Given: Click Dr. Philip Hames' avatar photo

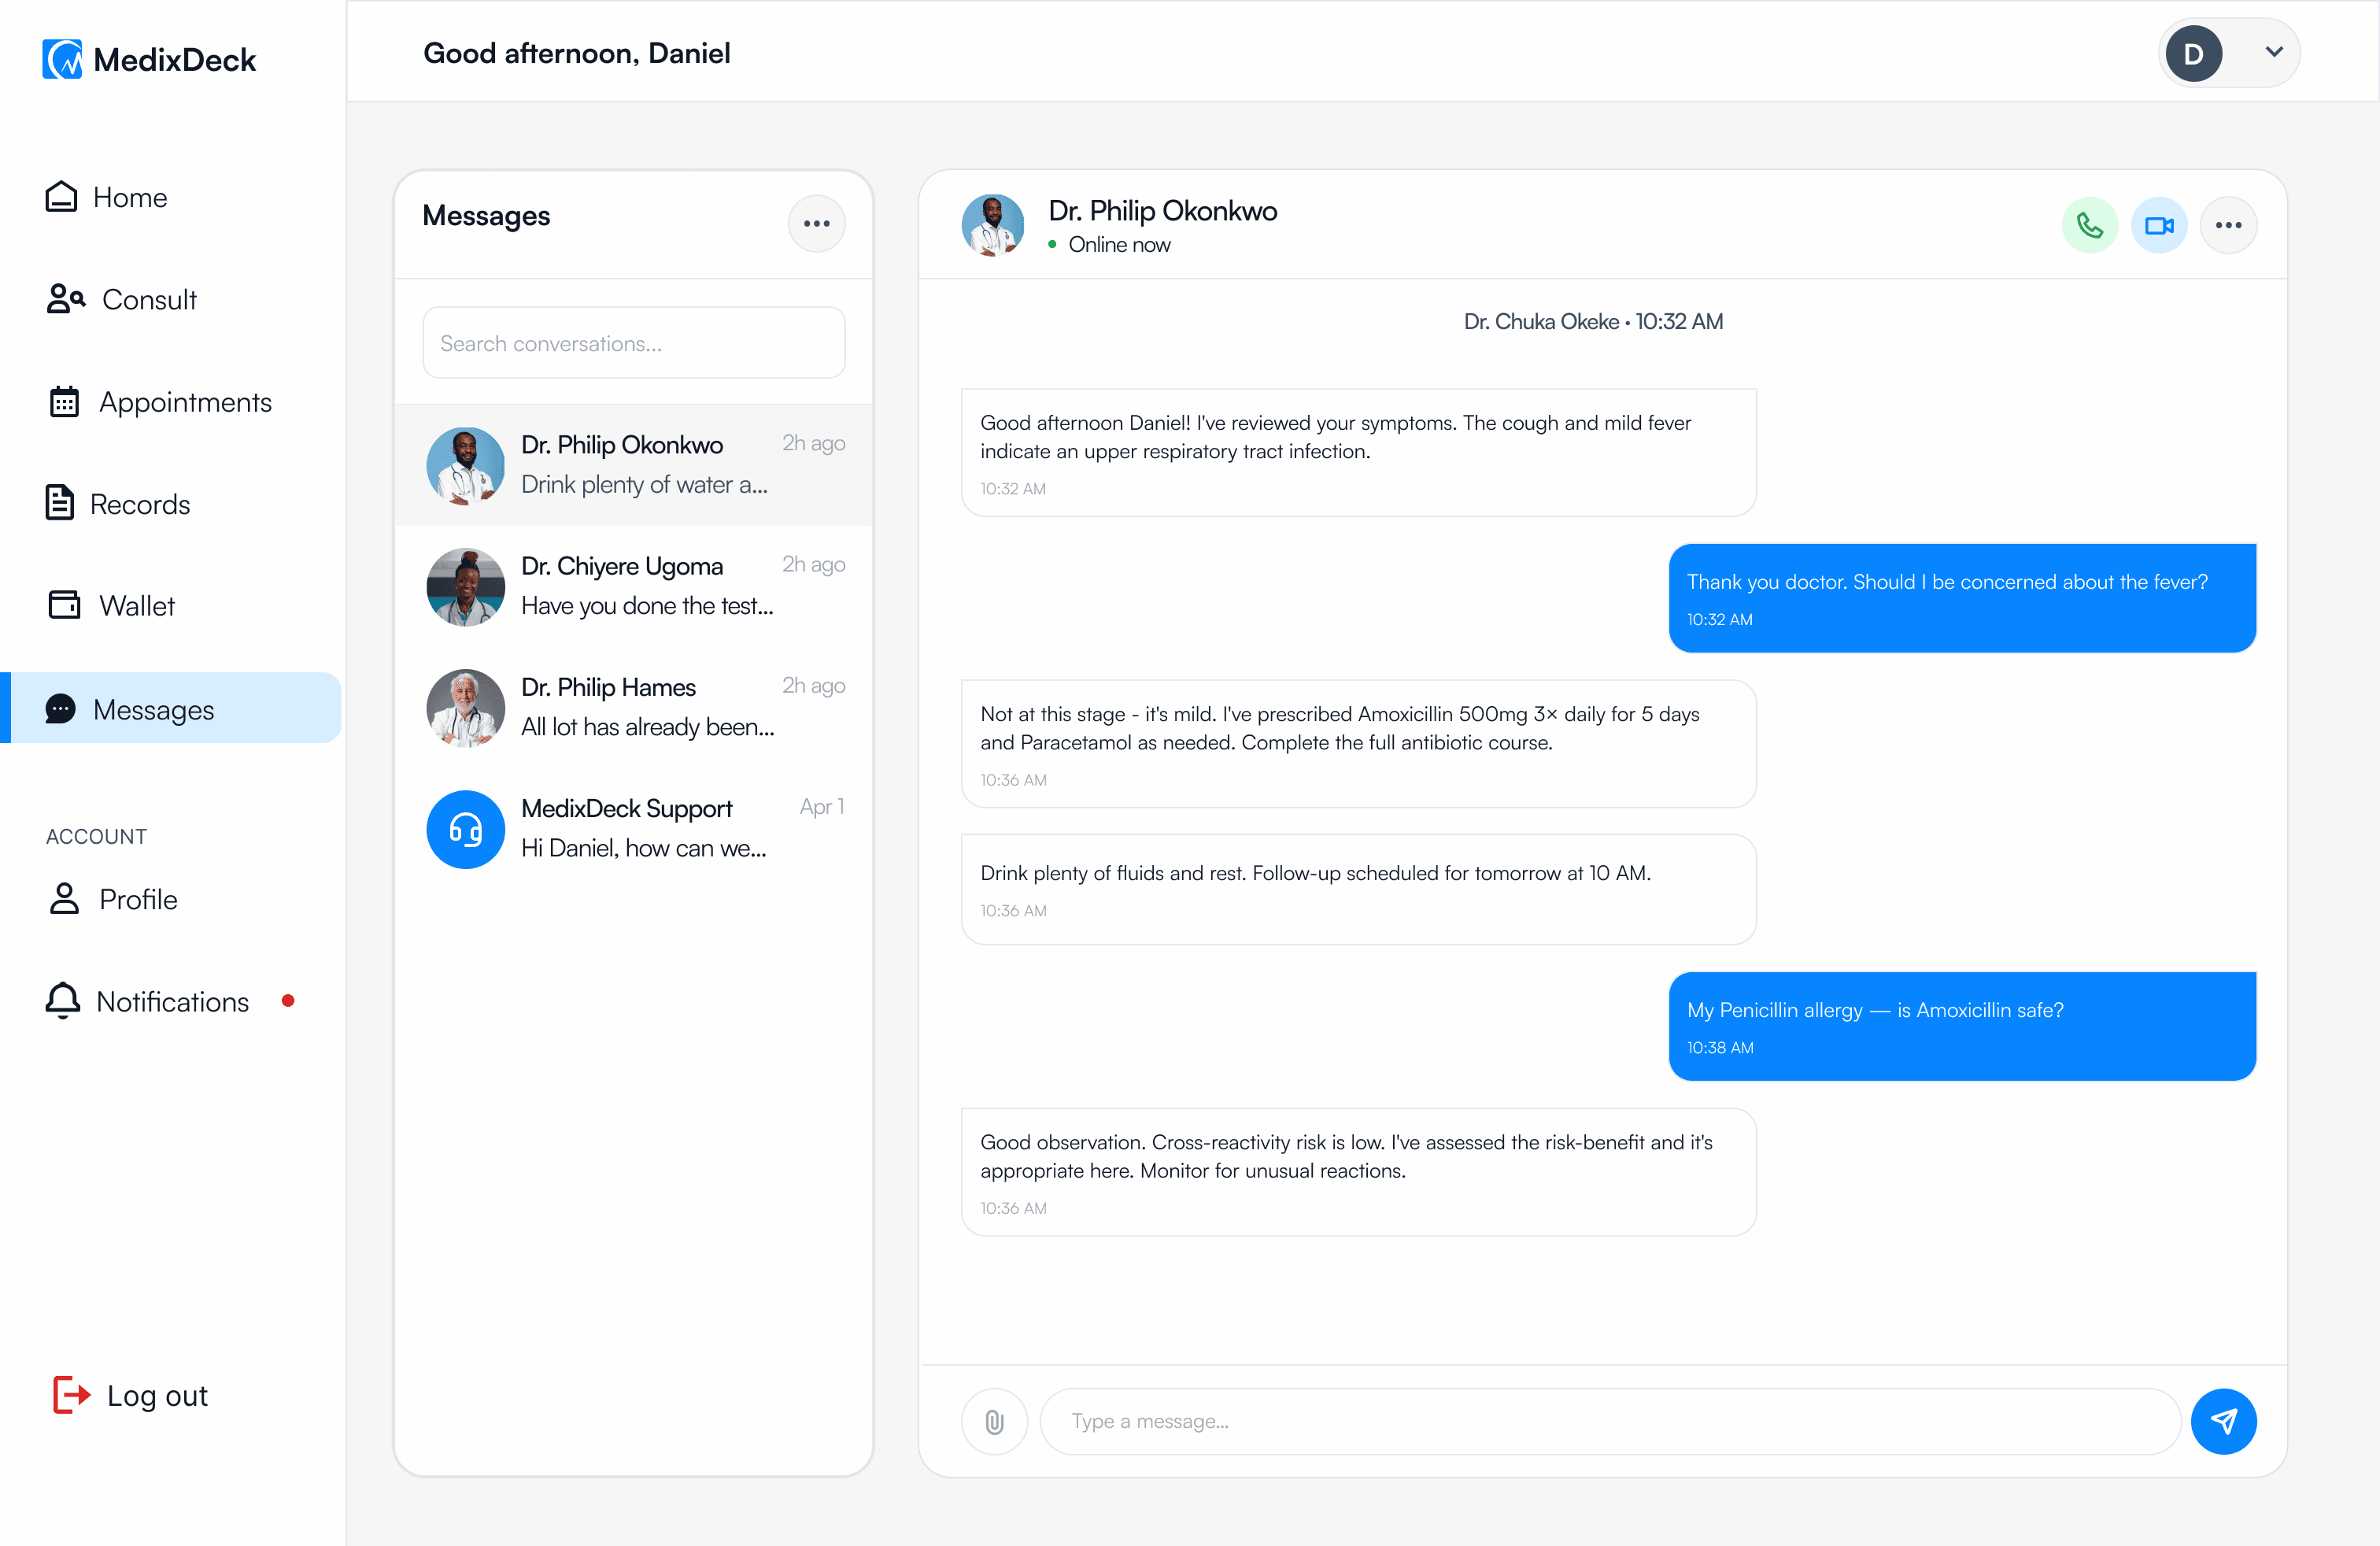Looking at the screenshot, I should click(465, 708).
